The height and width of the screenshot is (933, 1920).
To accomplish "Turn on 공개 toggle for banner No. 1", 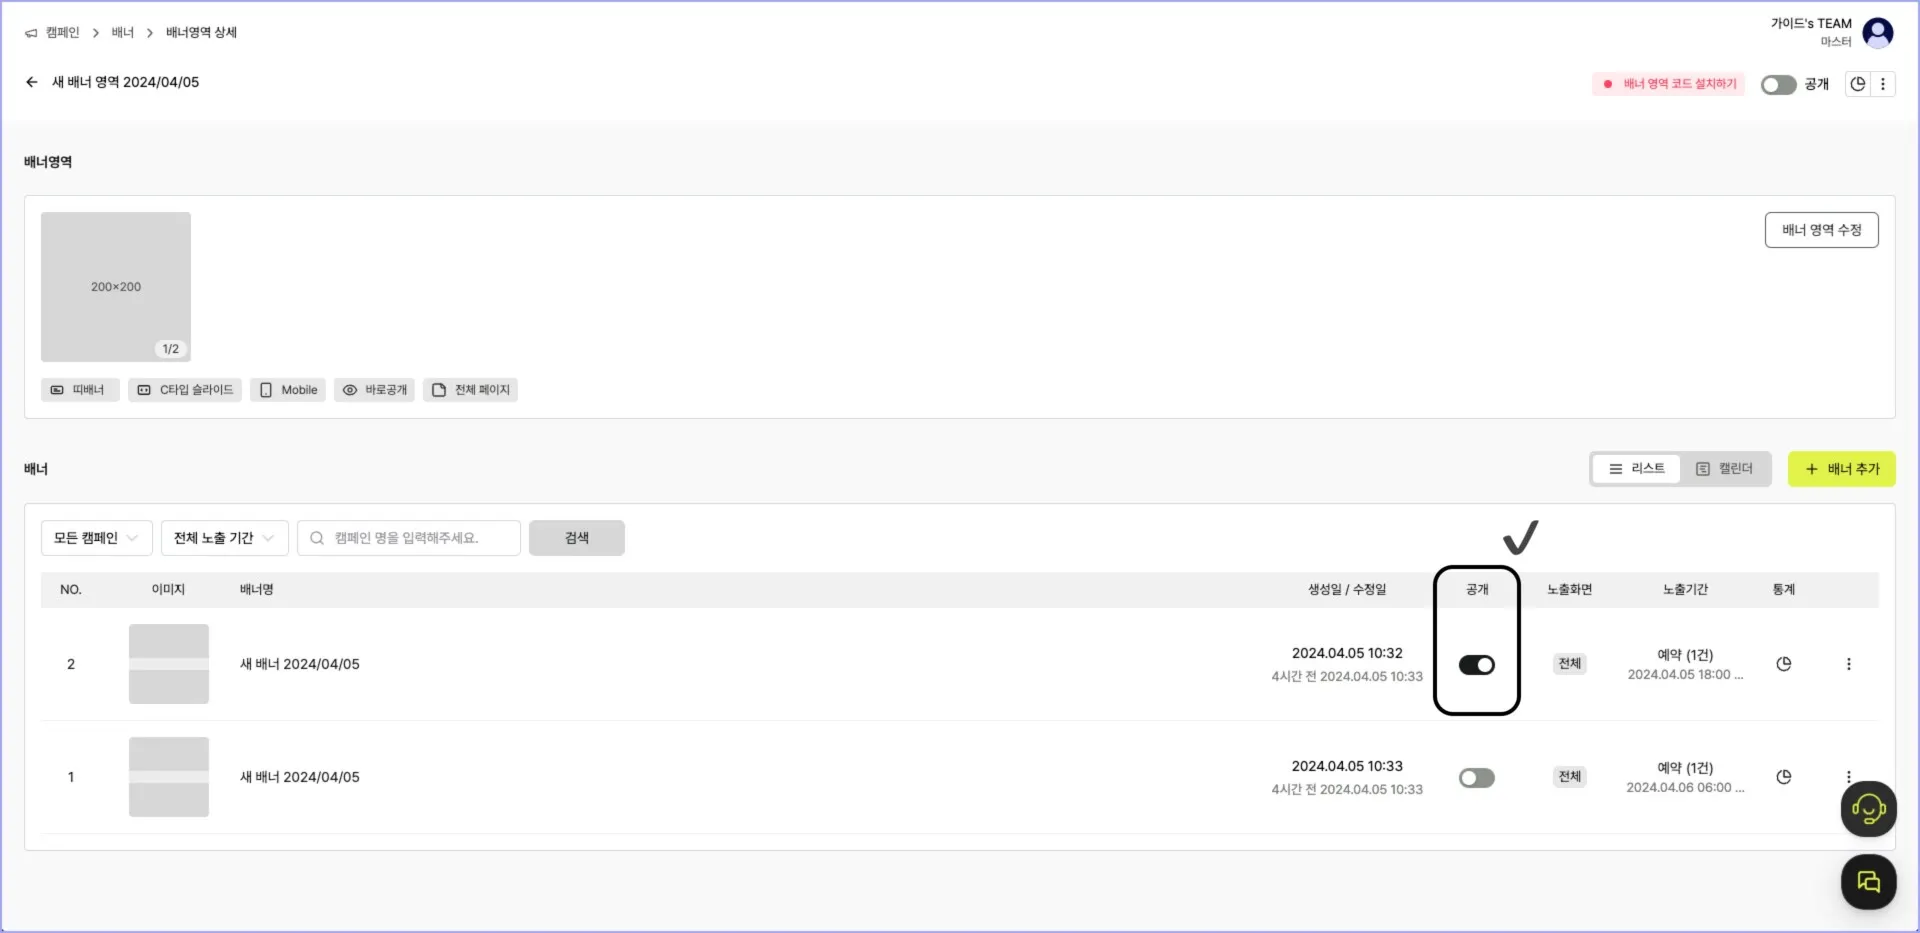I will pos(1477,778).
